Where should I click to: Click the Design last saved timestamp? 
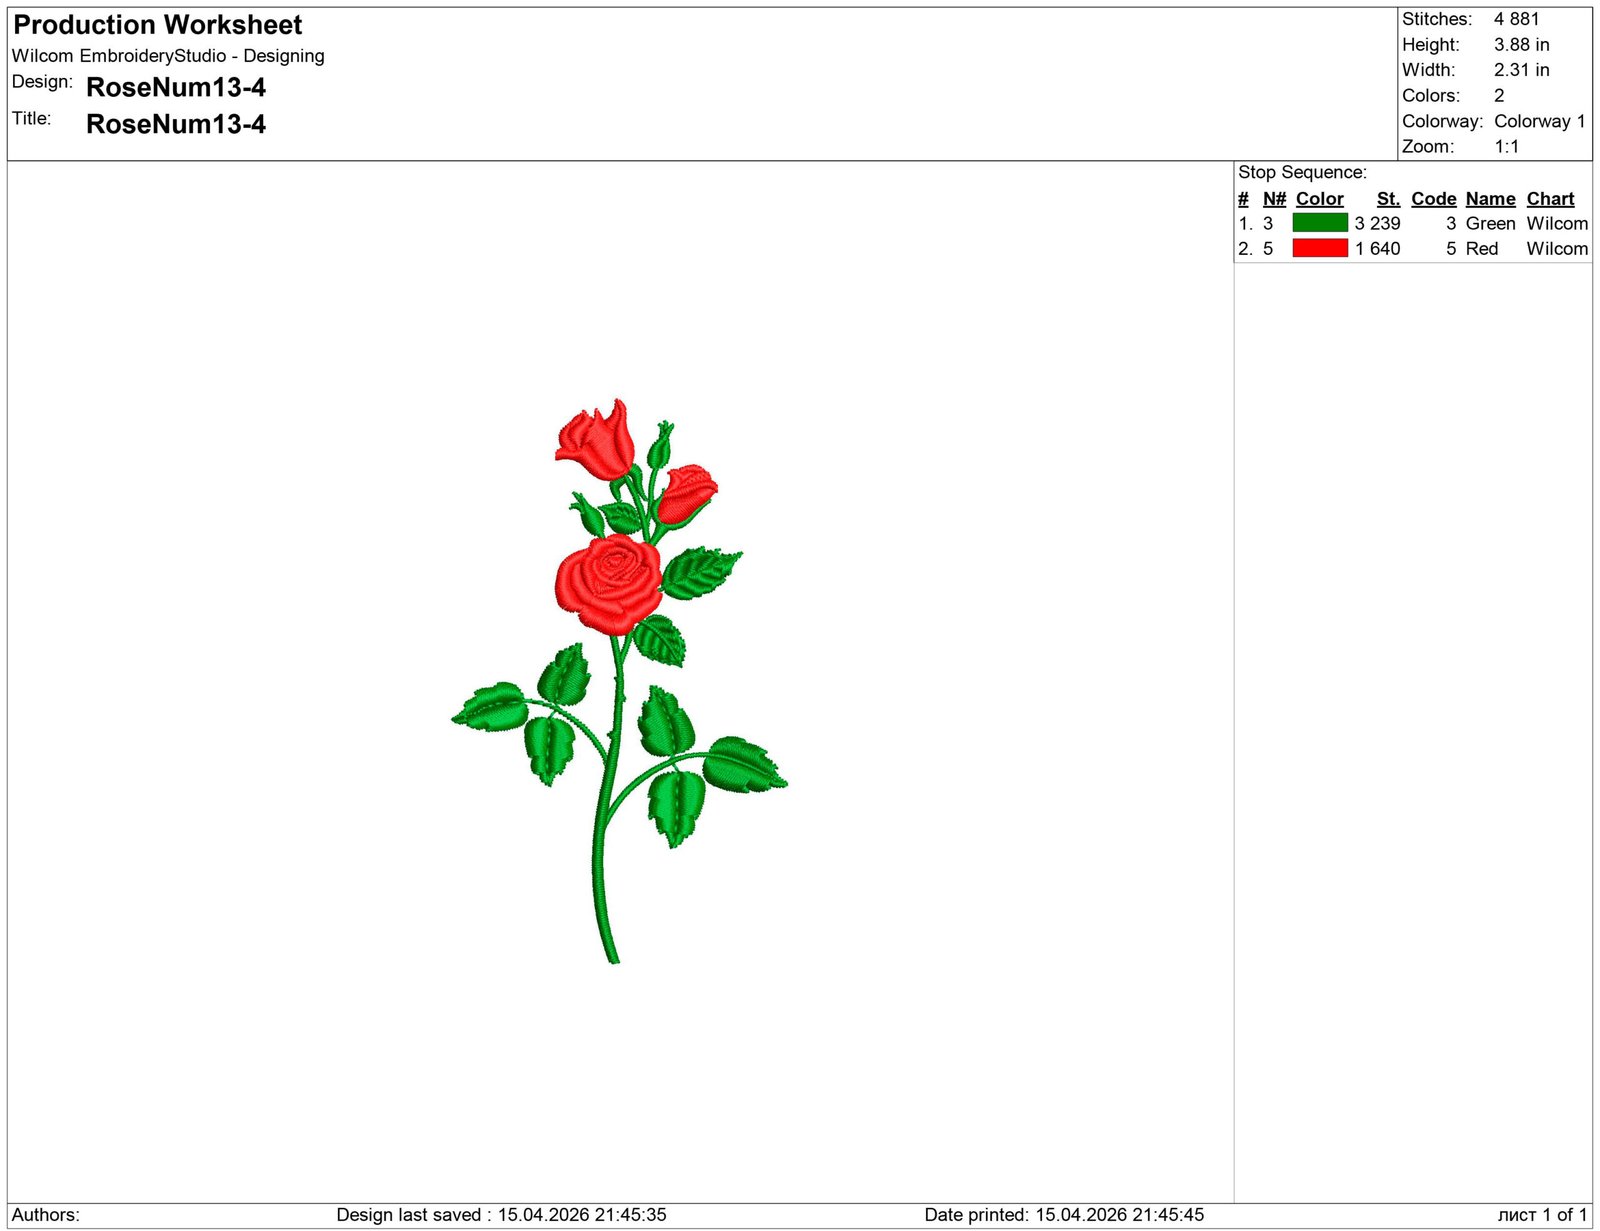coord(501,1215)
